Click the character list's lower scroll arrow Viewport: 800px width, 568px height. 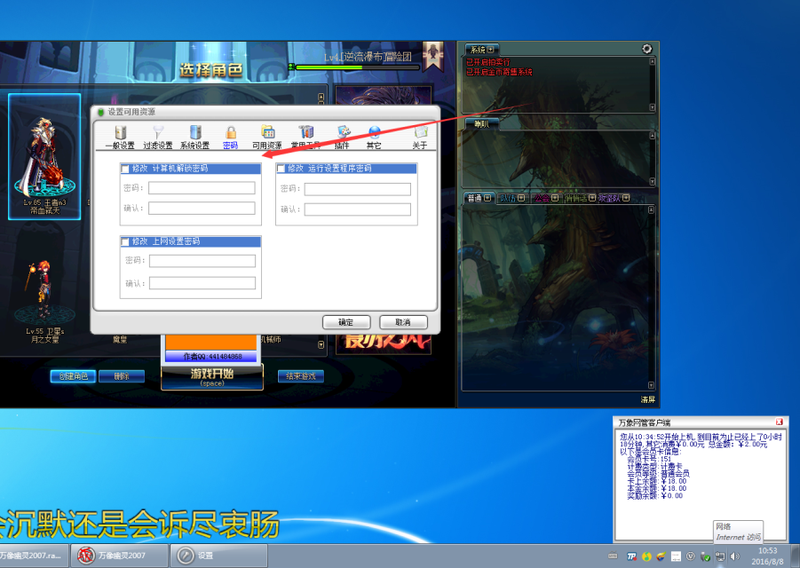(x=321, y=345)
